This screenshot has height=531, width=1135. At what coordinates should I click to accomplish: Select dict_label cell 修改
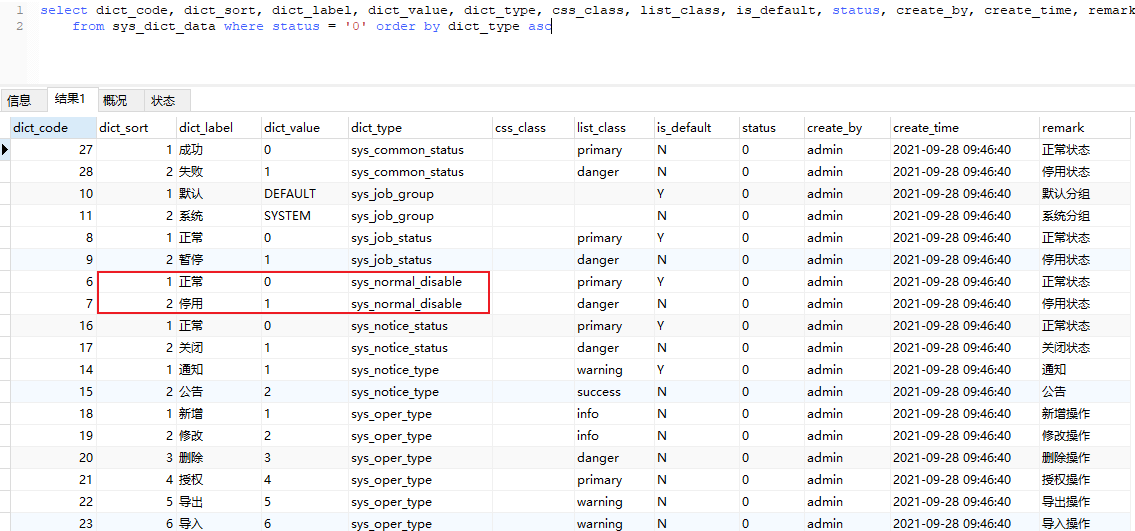tap(219, 436)
